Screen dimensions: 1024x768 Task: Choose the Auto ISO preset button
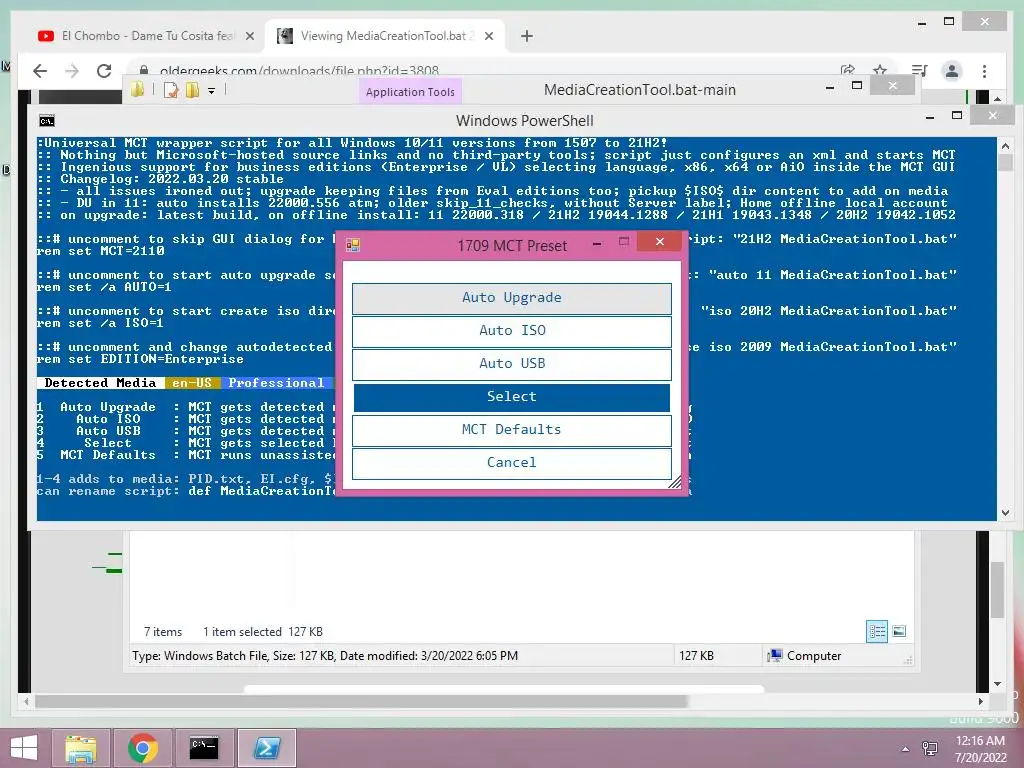[x=511, y=331]
